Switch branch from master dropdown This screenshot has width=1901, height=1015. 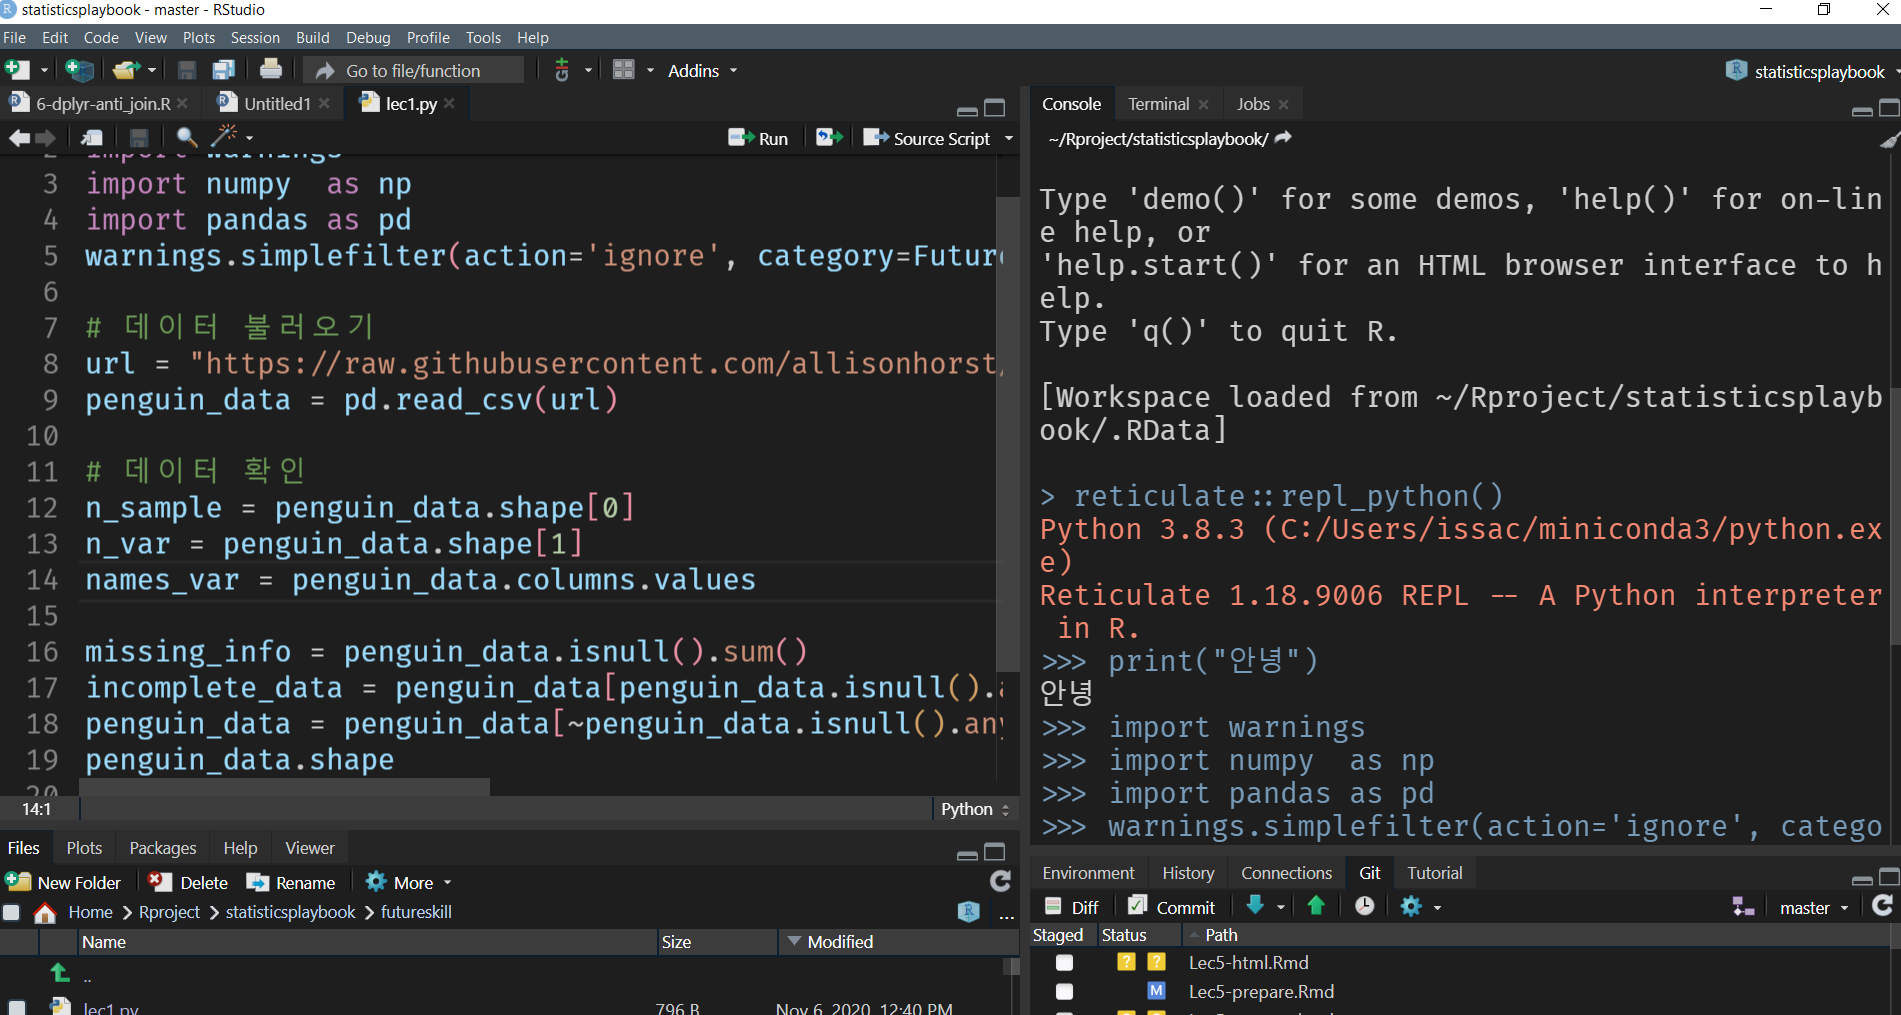click(x=1813, y=907)
